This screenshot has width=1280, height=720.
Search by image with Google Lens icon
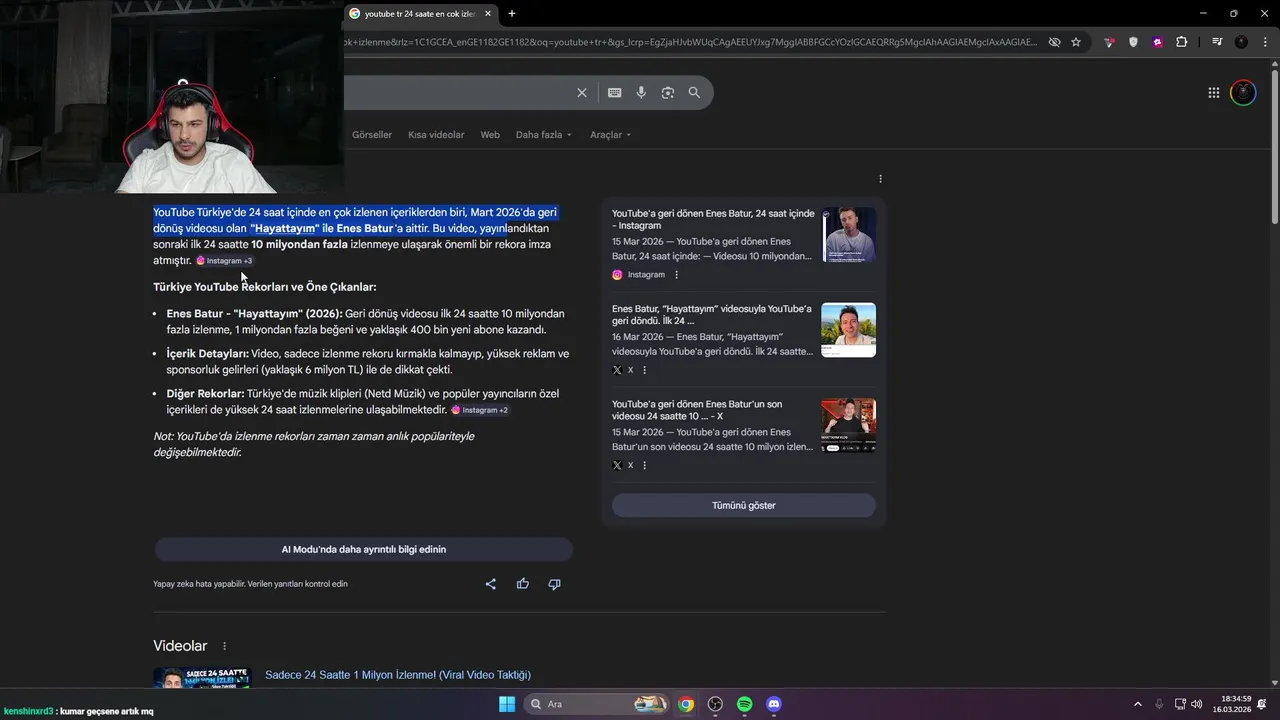coord(667,93)
